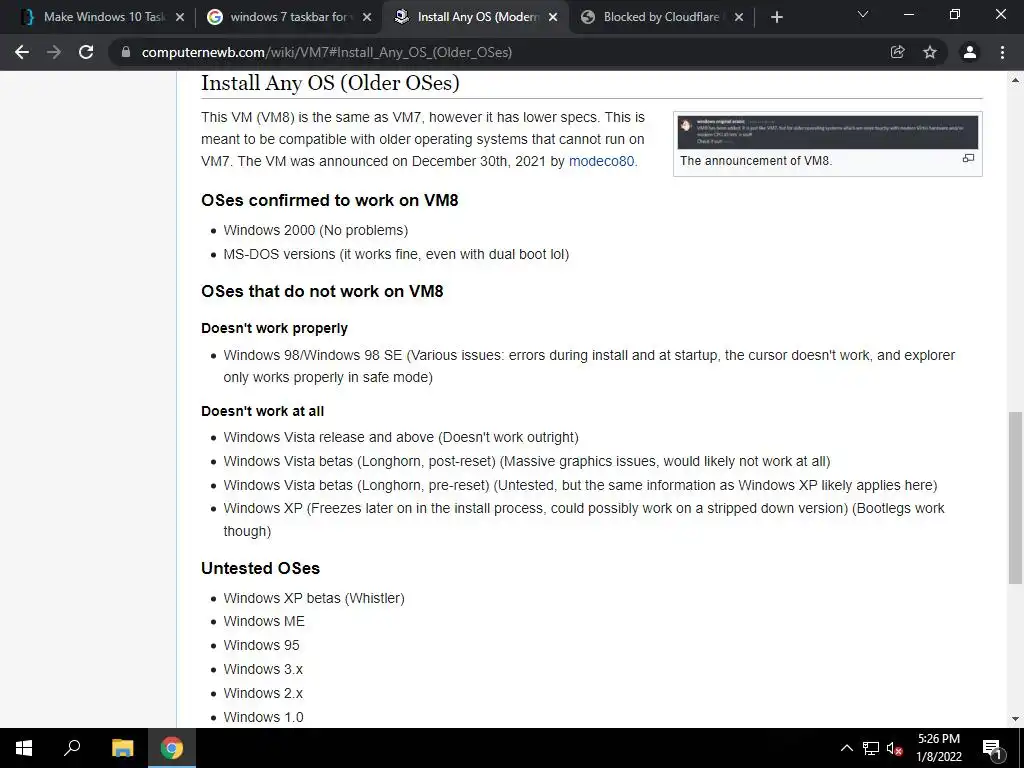Click 'MS-DOS versions' list item
This screenshot has width=1024, height=768.
pyautogui.click(x=396, y=254)
